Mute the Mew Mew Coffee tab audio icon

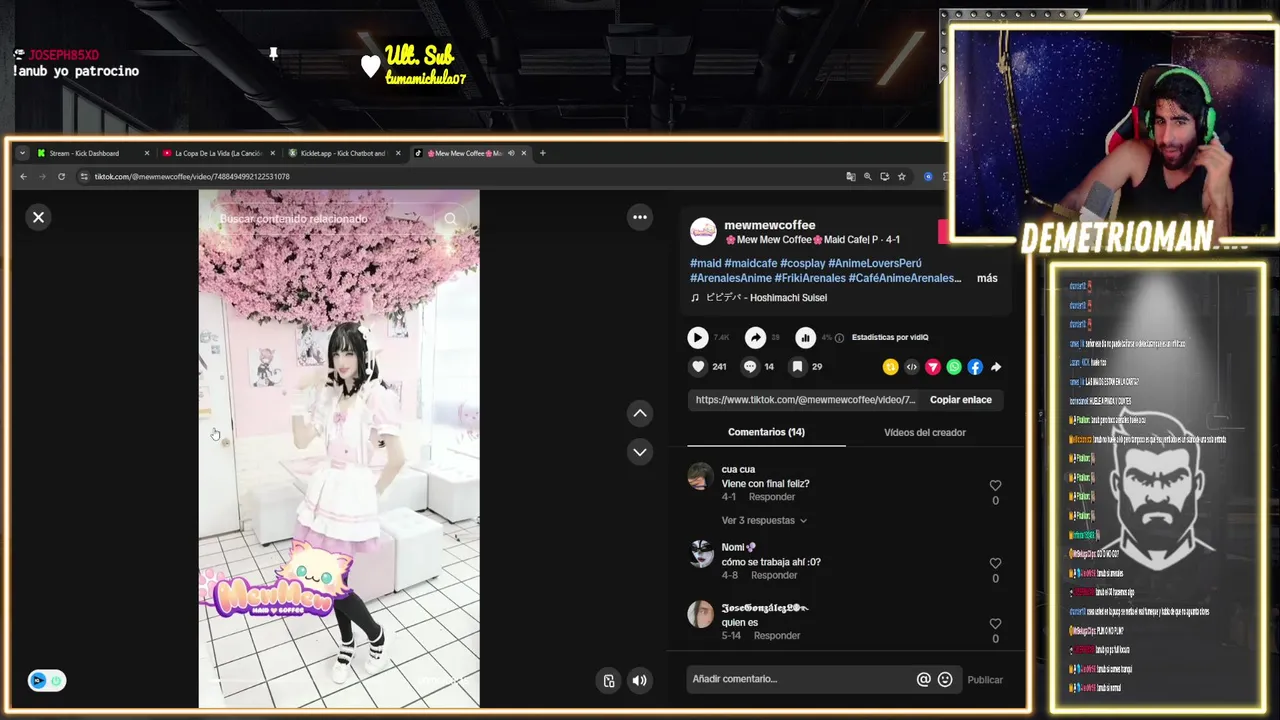[x=511, y=153]
